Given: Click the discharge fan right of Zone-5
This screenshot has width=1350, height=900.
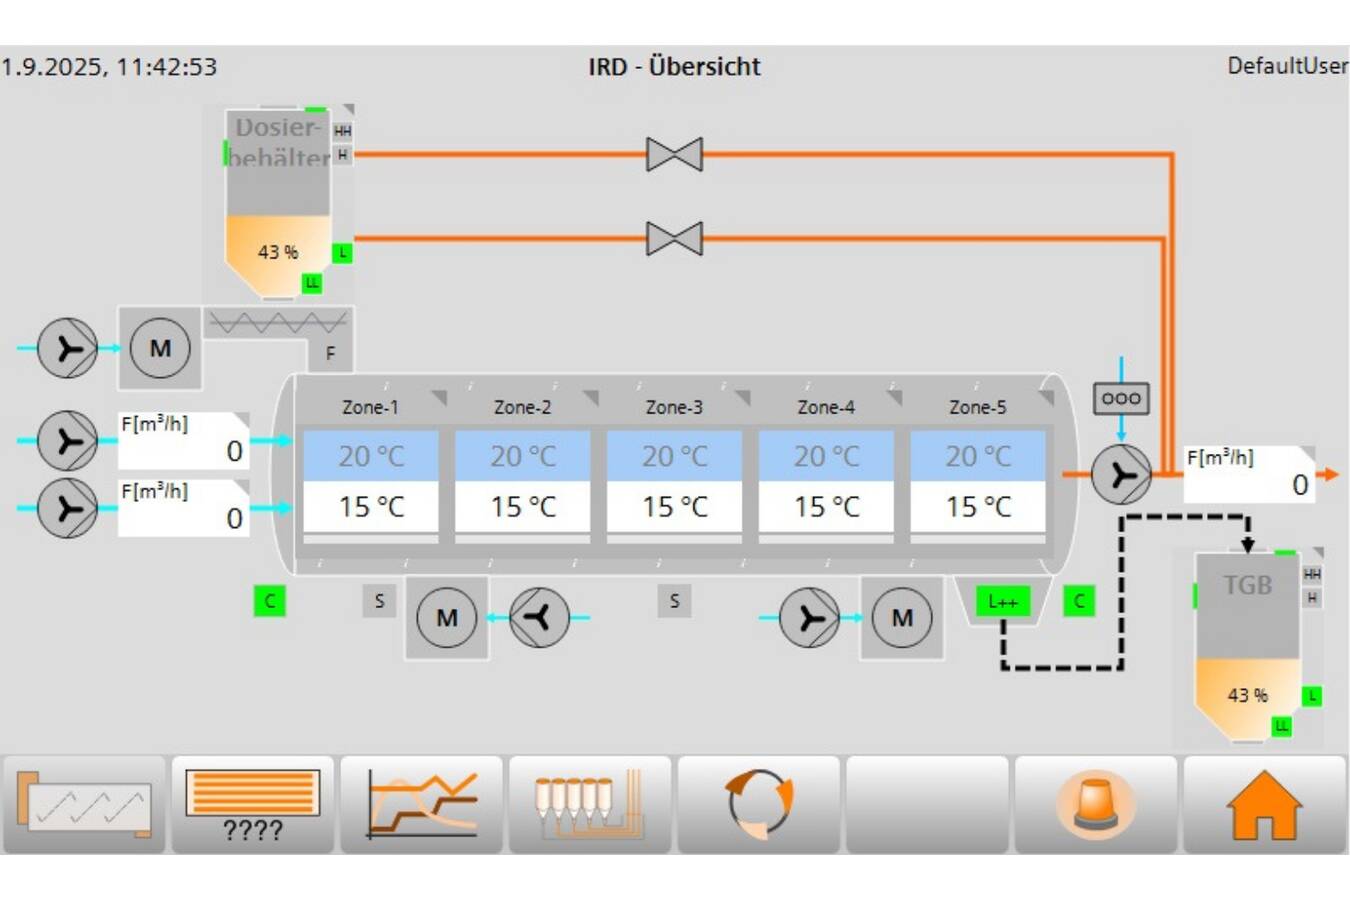Looking at the screenshot, I should point(1121,475).
